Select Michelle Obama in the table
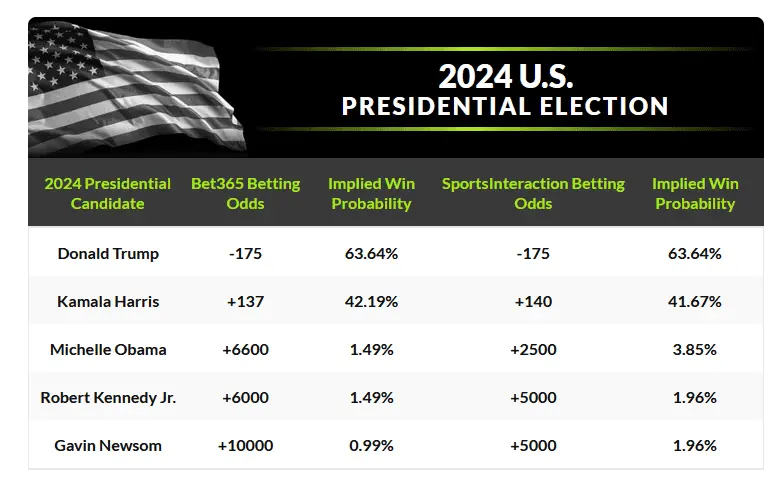This screenshot has width=780, height=487. tap(108, 349)
